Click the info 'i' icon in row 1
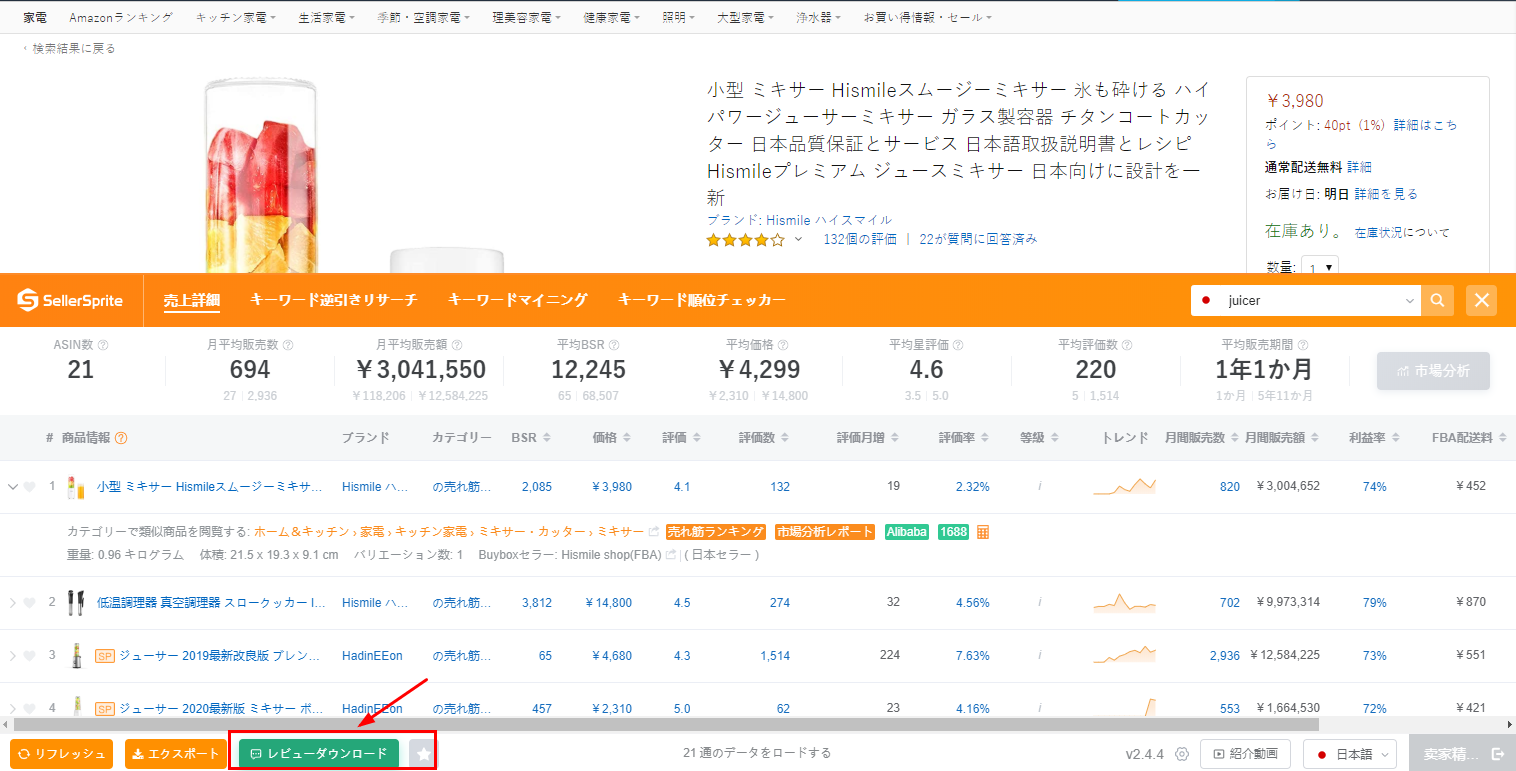 point(1039,487)
